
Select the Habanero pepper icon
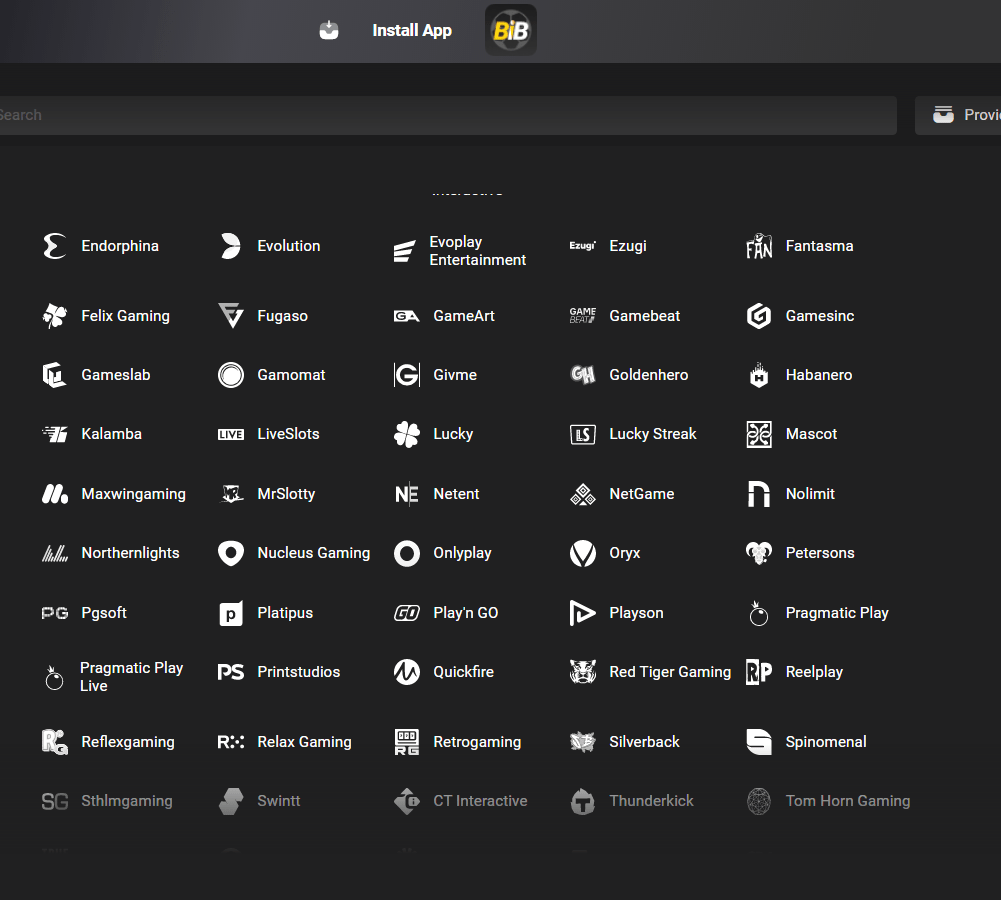759,375
